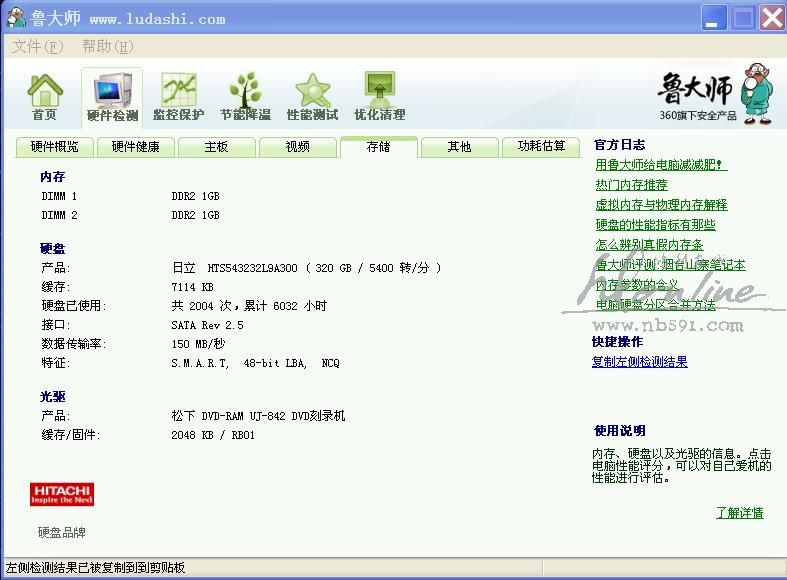Switch to the 硬件健康 tab
Image resolution: width=787 pixels, height=580 pixels.
(x=136, y=147)
